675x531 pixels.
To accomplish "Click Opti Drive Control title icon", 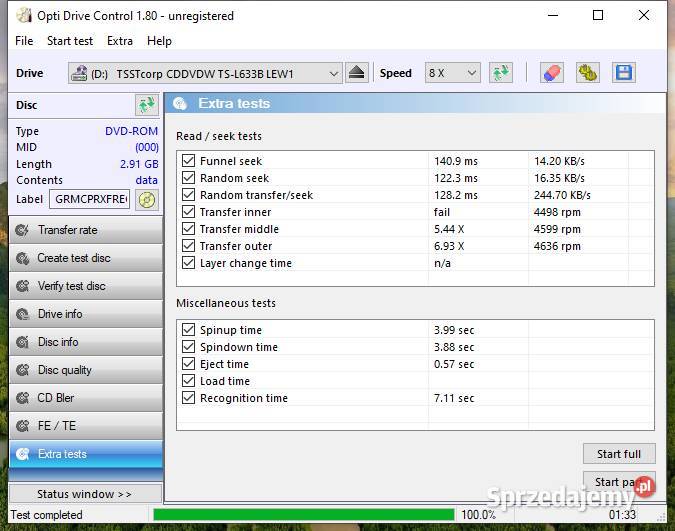I will [24, 16].
